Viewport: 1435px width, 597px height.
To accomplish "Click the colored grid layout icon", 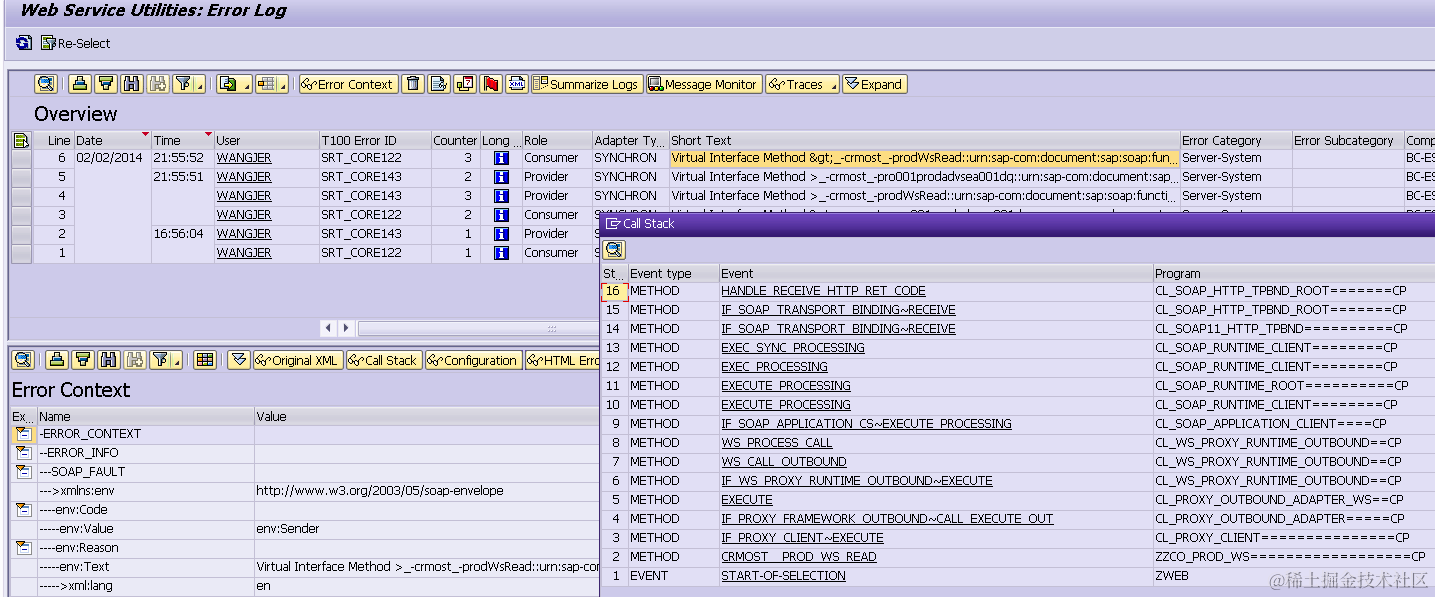I will (204, 360).
